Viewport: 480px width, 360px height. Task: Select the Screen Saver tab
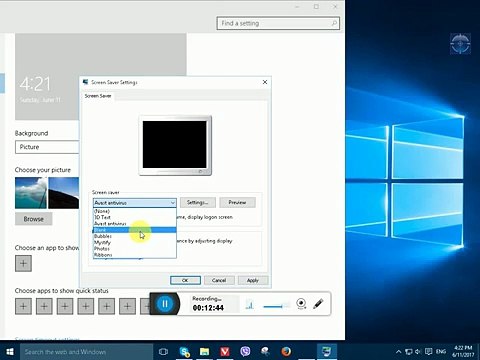98,96
